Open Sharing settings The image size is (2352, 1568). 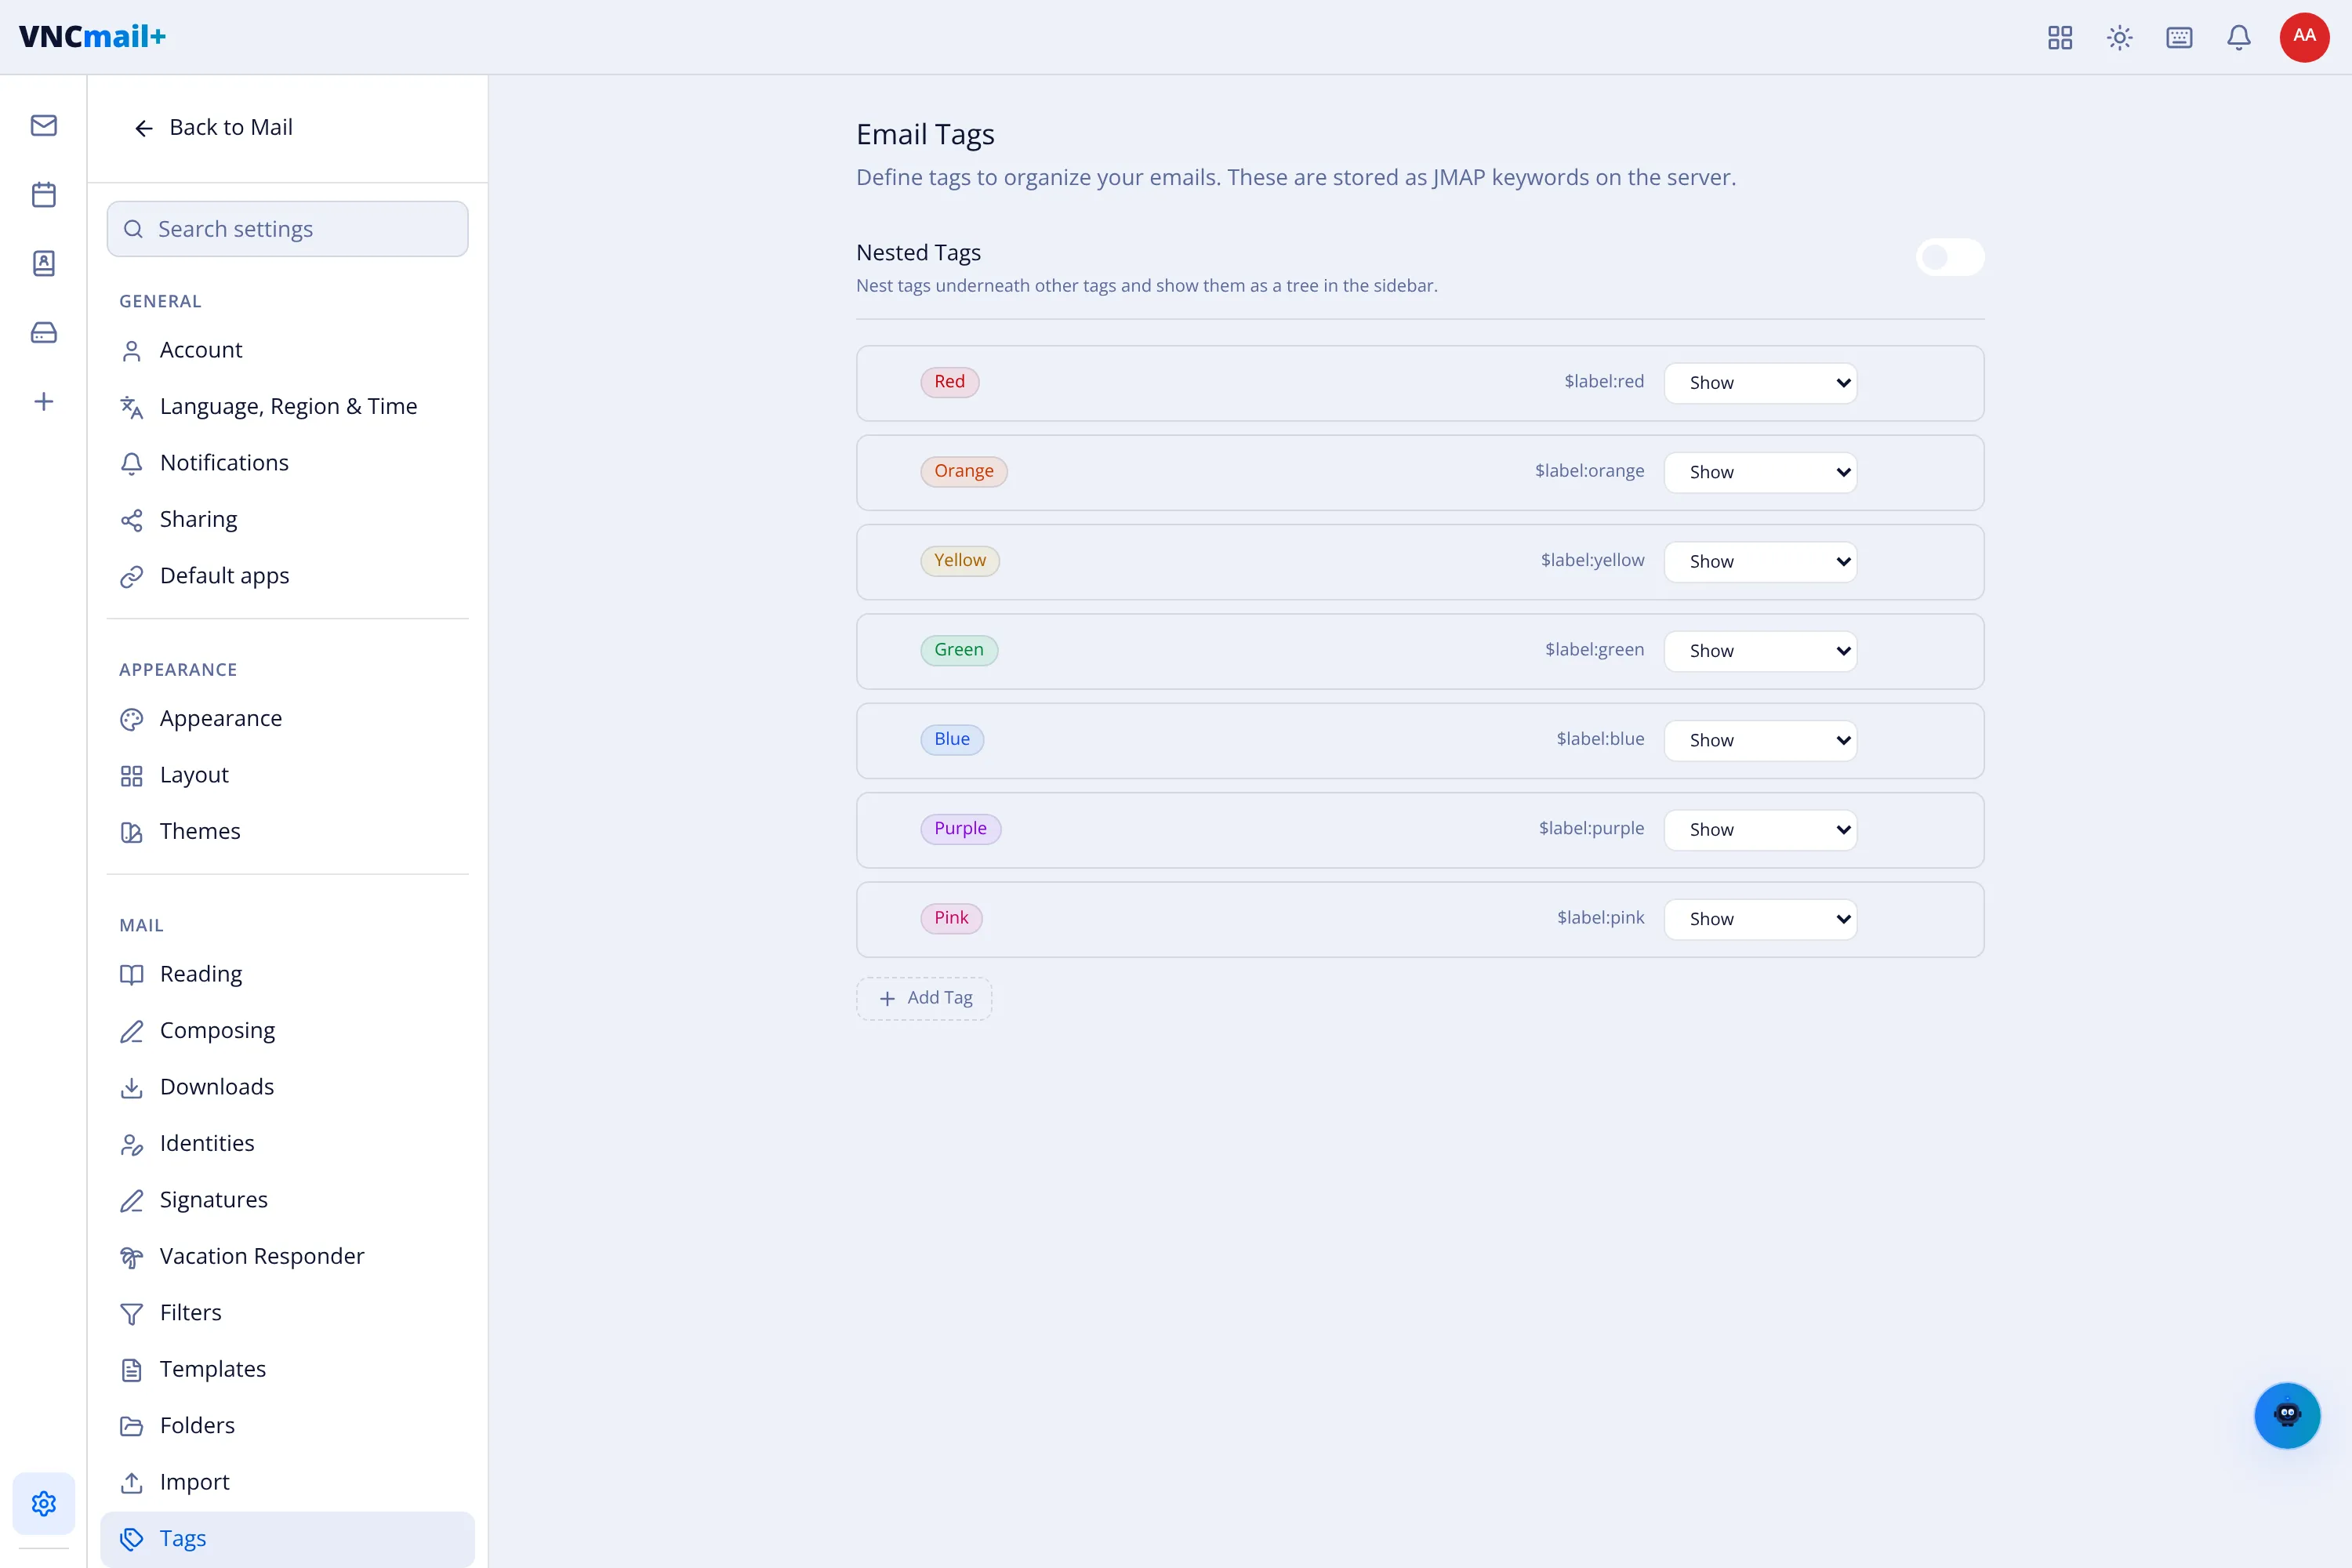coord(287,519)
